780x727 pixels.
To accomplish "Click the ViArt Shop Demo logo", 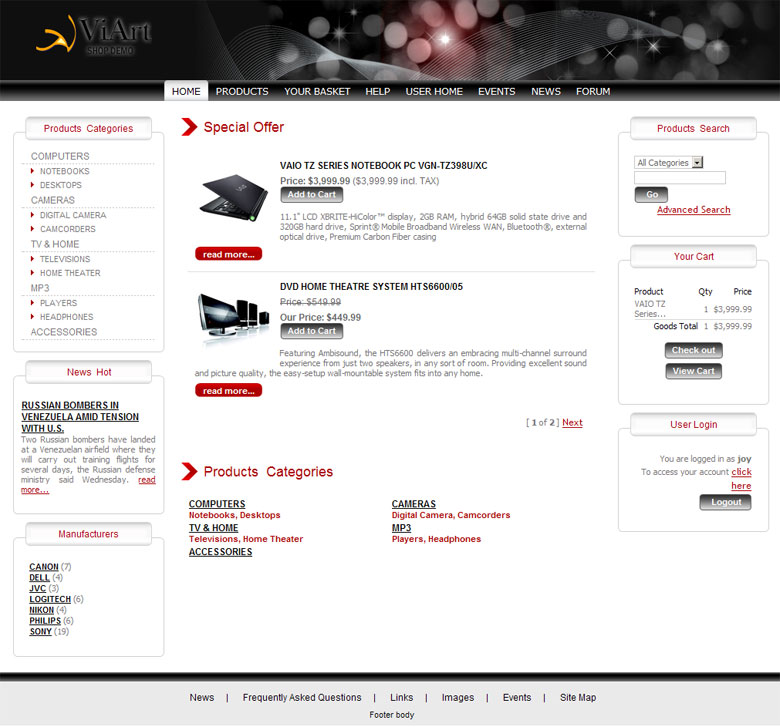I will coord(94,35).
